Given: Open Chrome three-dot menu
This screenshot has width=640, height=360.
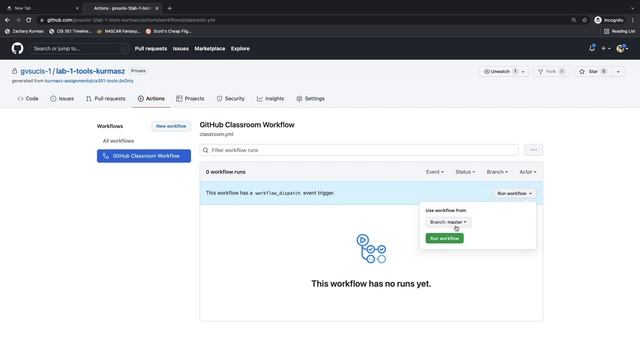Looking at the screenshot, I should click(633, 20).
